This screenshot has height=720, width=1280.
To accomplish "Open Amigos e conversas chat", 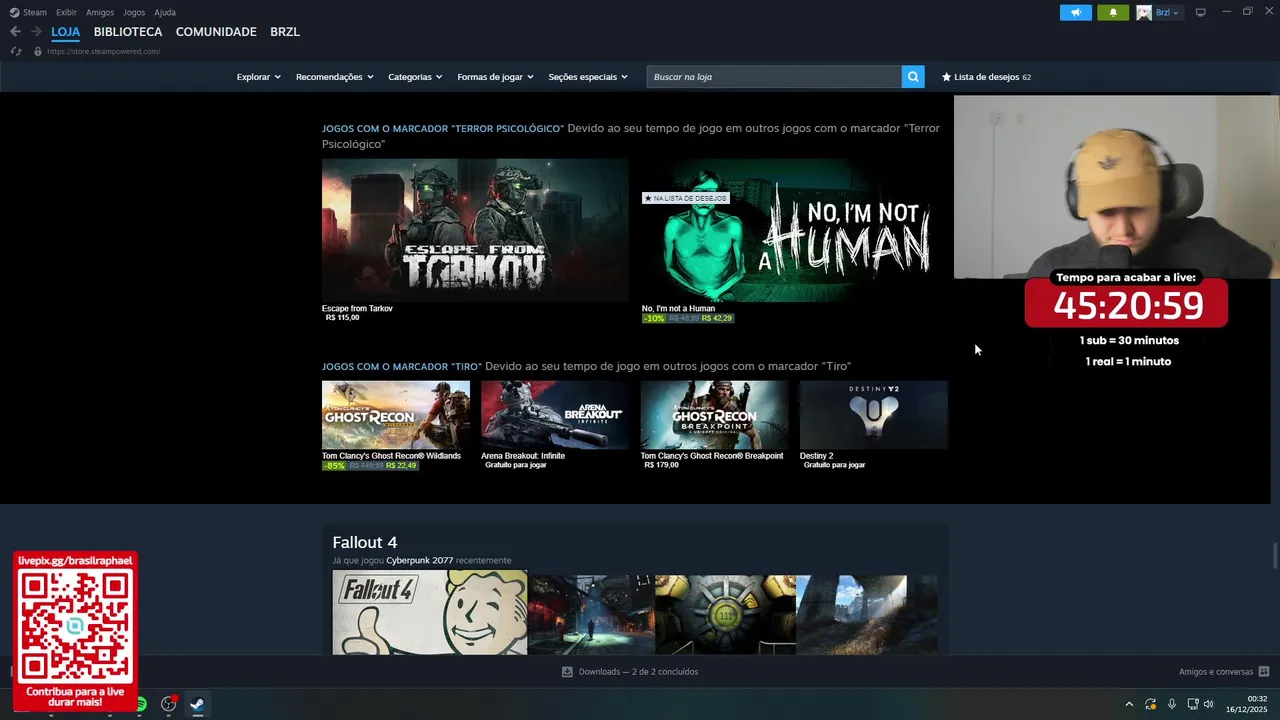I will tap(1216, 672).
